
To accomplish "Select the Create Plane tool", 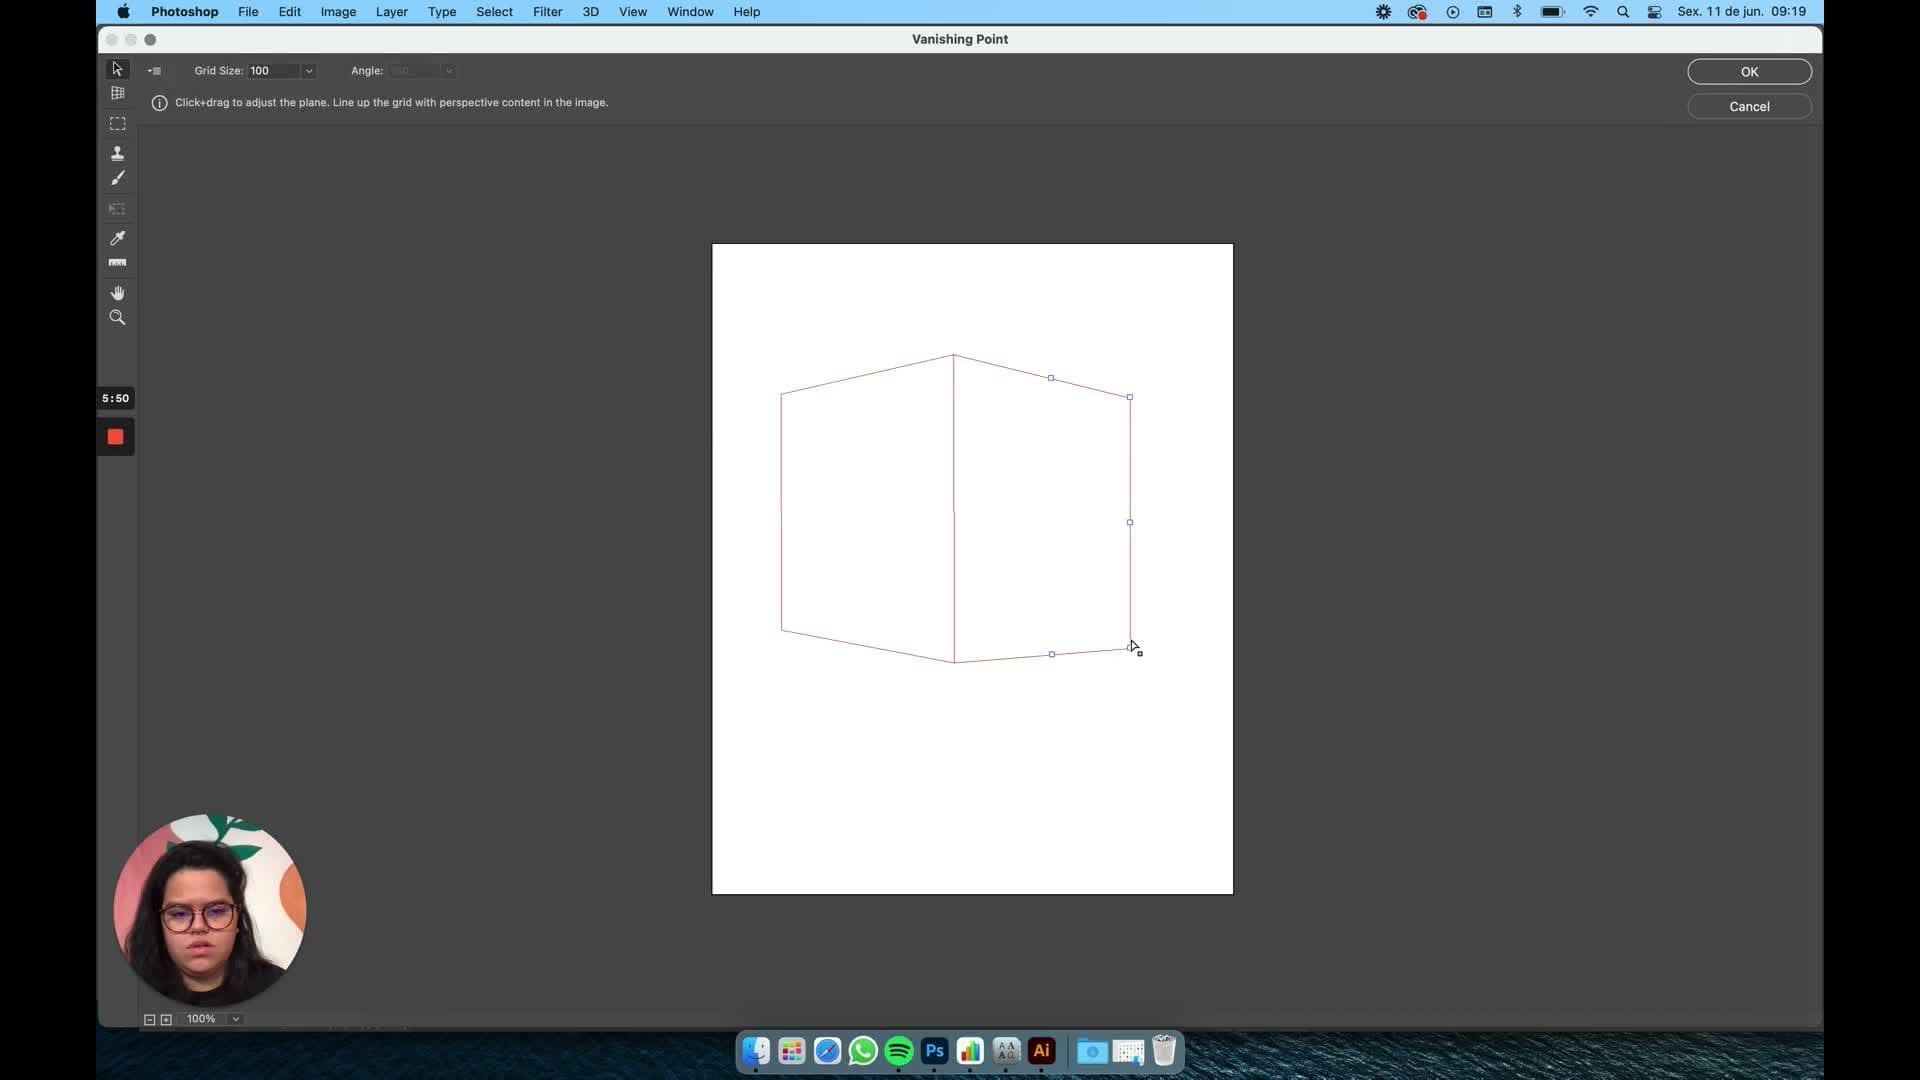I will click(117, 93).
